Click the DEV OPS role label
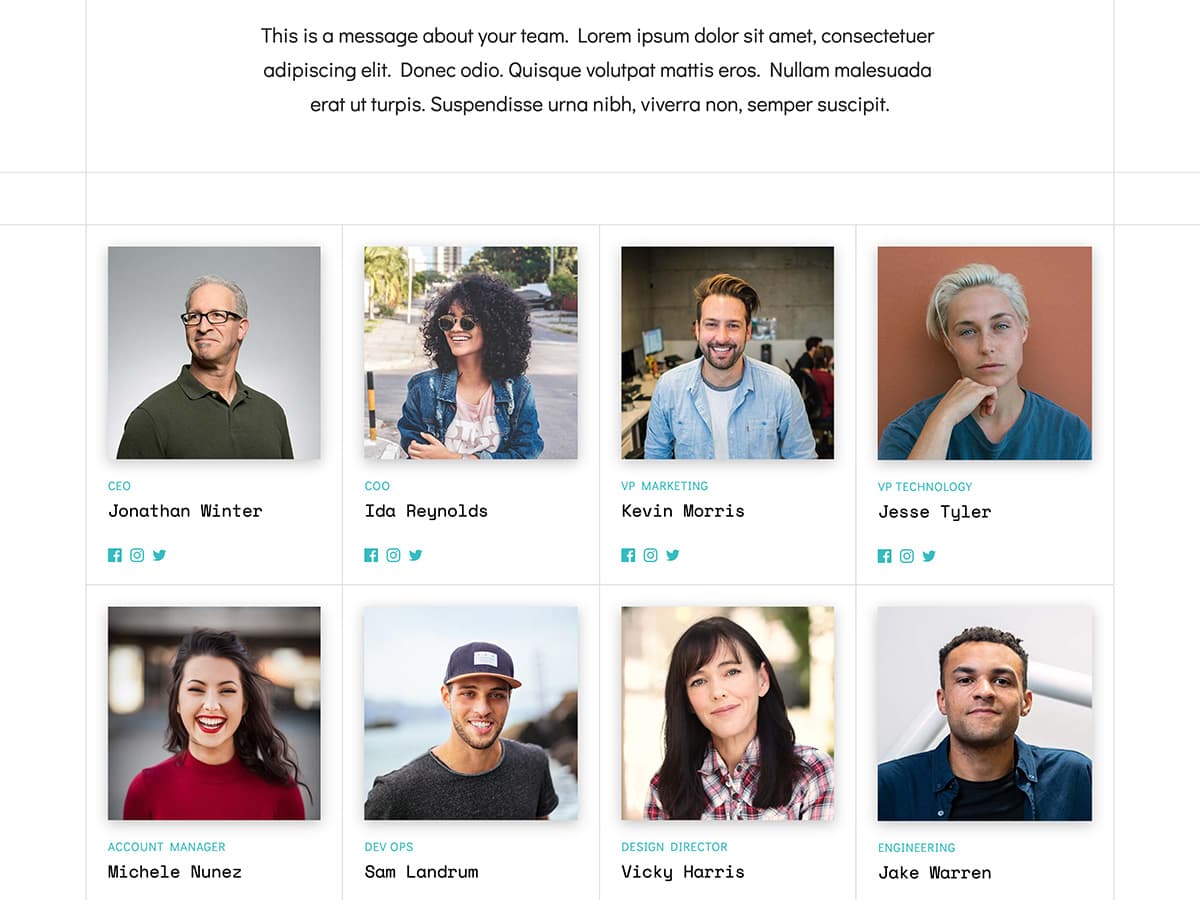The image size is (1200, 900). [388, 846]
